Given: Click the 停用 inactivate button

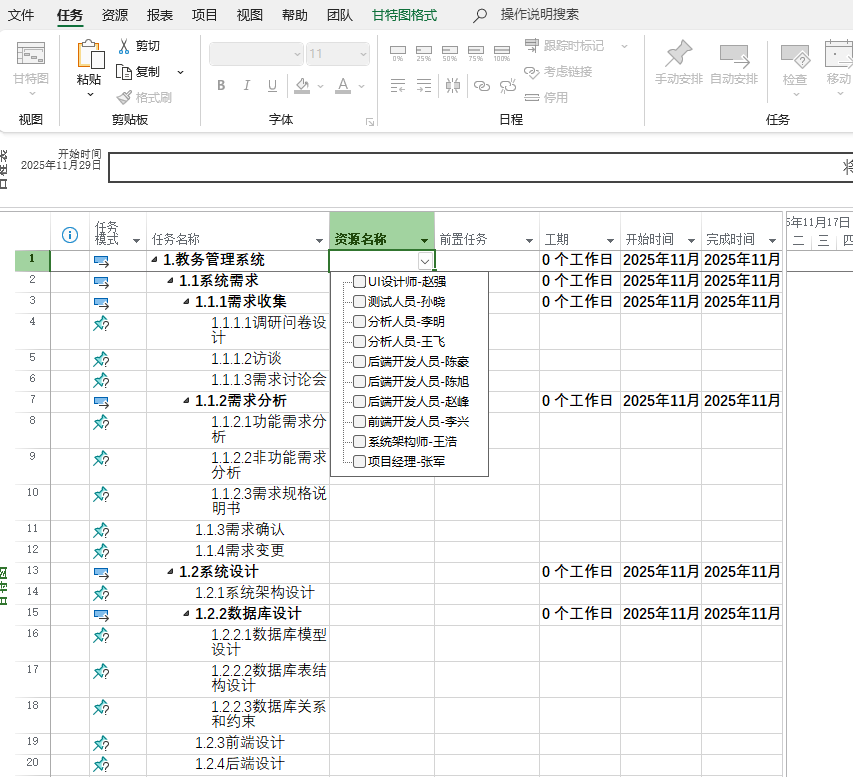Looking at the screenshot, I should (x=546, y=97).
